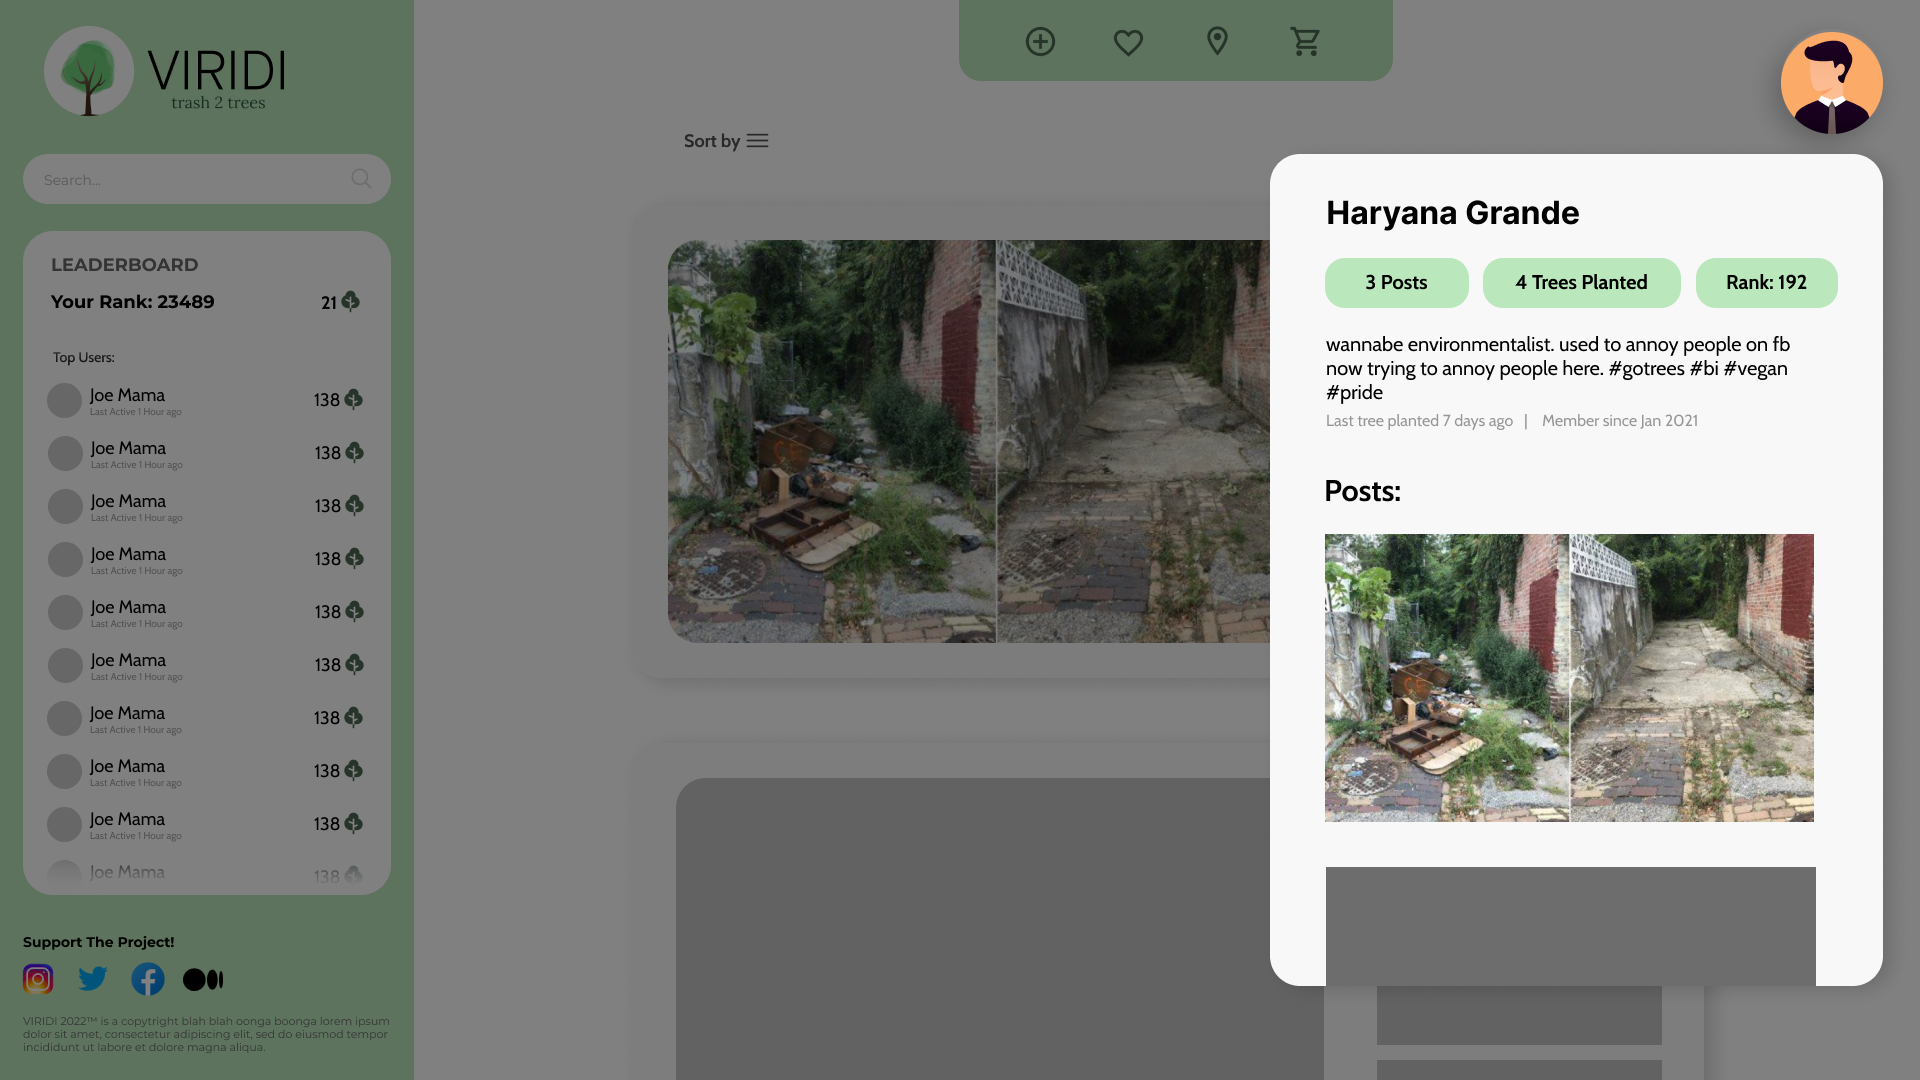Open the Instagram social icon
This screenshot has height=1080, width=1920.
pos(38,979)
